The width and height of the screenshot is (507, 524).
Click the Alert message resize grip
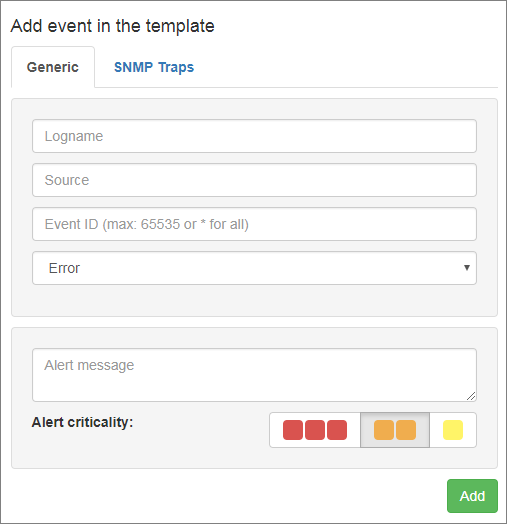pyautogui.click(x=471, y=396)
